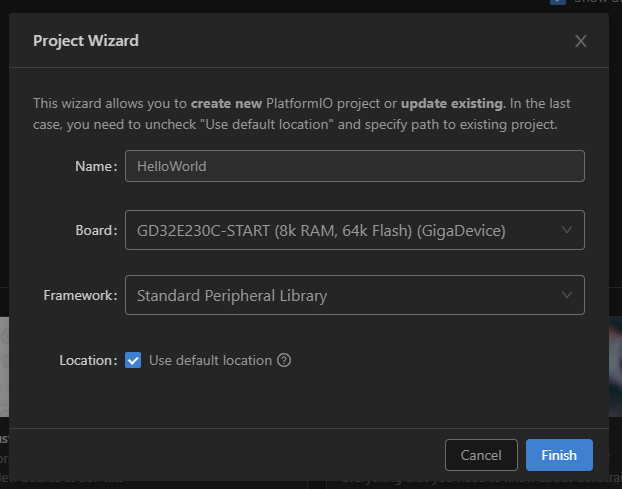Image resolution: width=622 pixels, height=489 pixels.
Task: Click the Project Wizard title text
Action: tap(86, 41)
